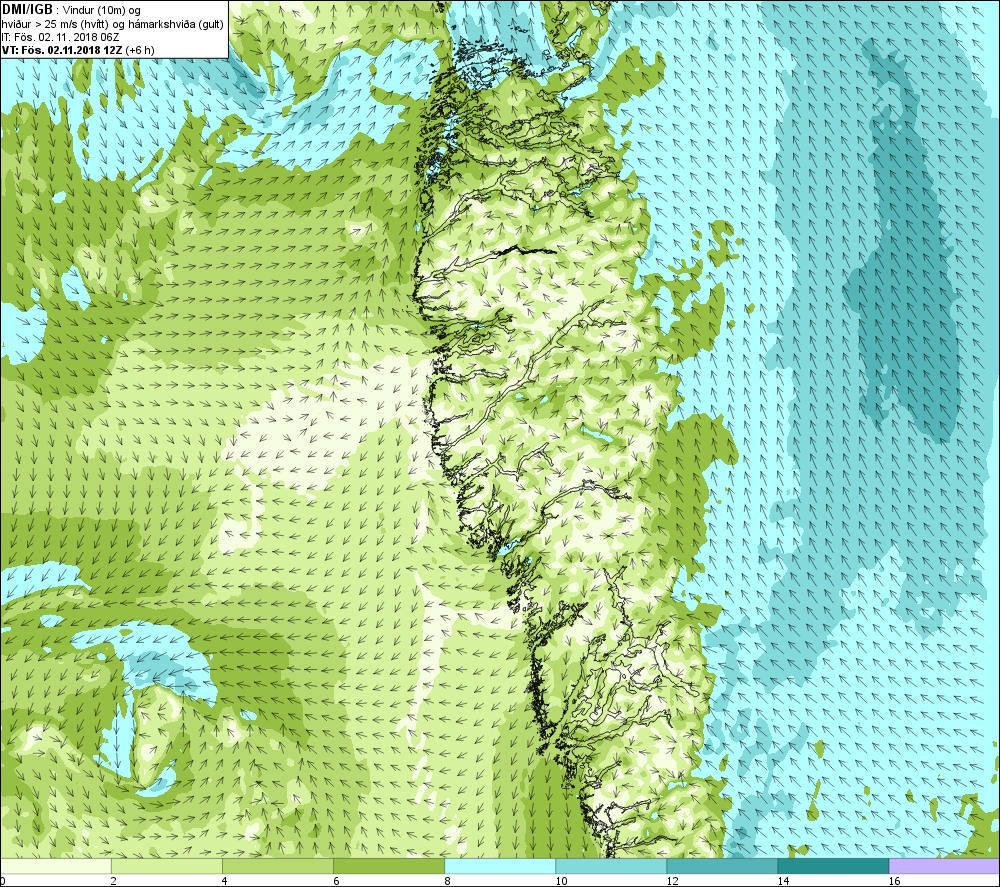1000x887 pixels.
Task: Click the scale label '12'
Action: (x=672, y=881)
